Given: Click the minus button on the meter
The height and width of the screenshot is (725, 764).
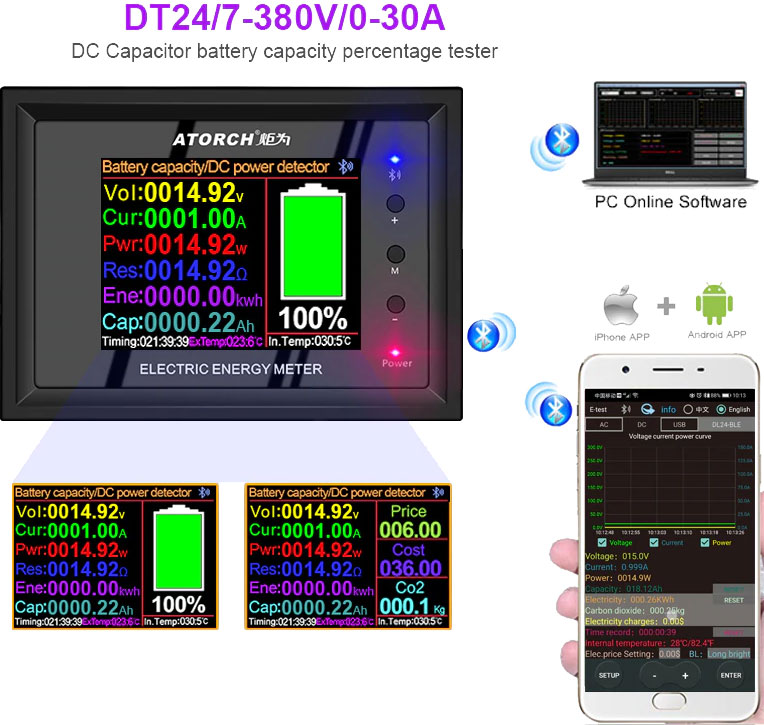Looking at the screenshot, I should [x=395, y=304].
